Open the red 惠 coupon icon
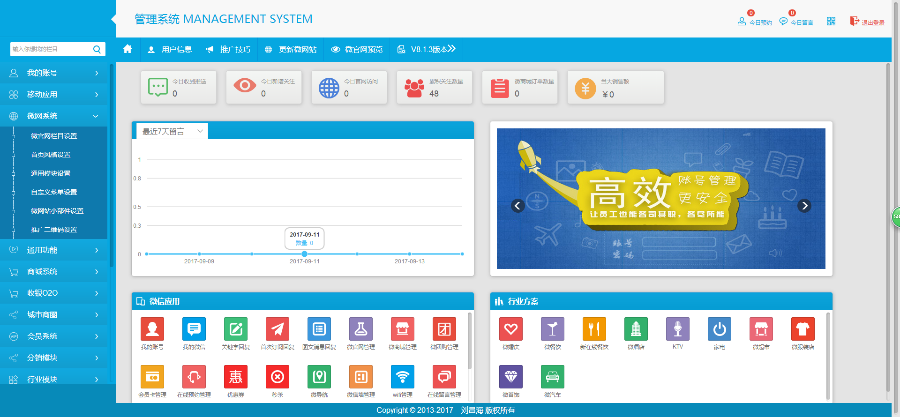900x417 pixels. (235, 376)
